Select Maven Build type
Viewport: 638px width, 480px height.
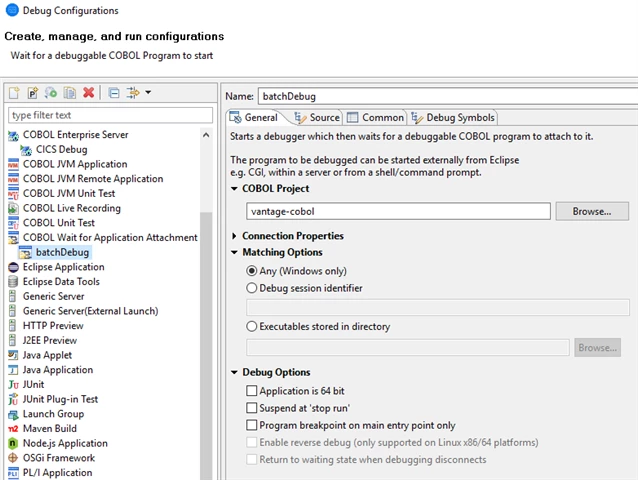50,428
